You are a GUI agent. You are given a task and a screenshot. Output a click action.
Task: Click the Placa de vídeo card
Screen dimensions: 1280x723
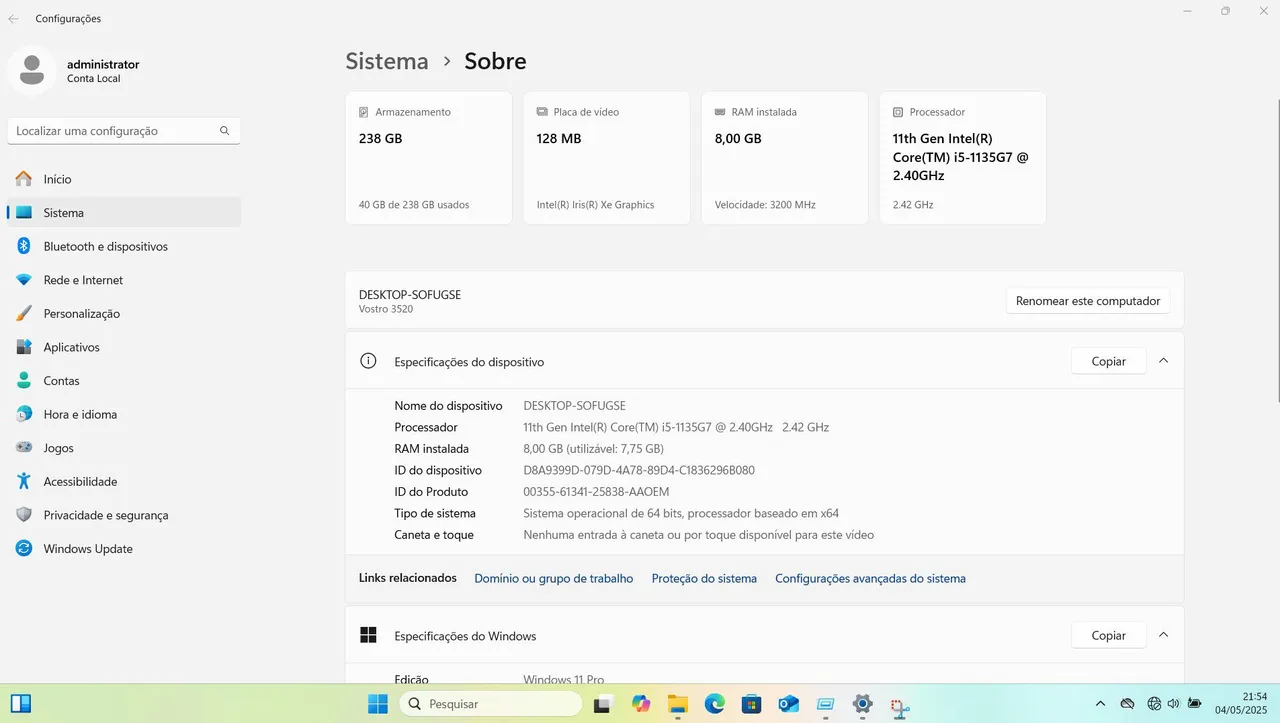tap(607, 158)
